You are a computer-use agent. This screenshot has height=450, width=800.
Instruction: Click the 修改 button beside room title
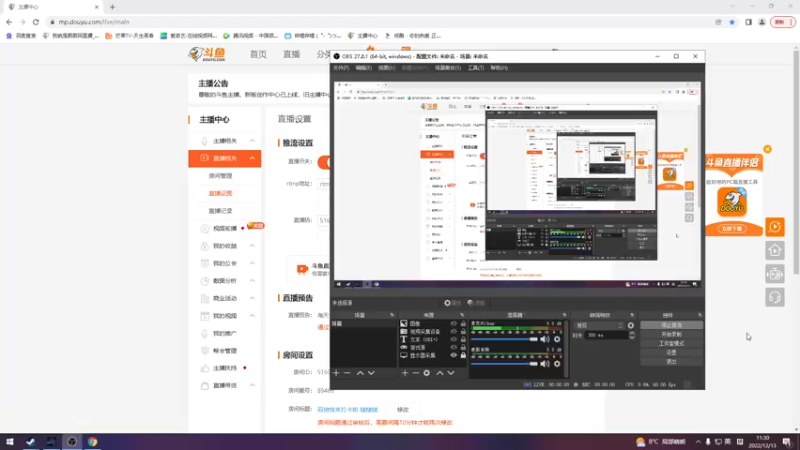pos(403,410)
